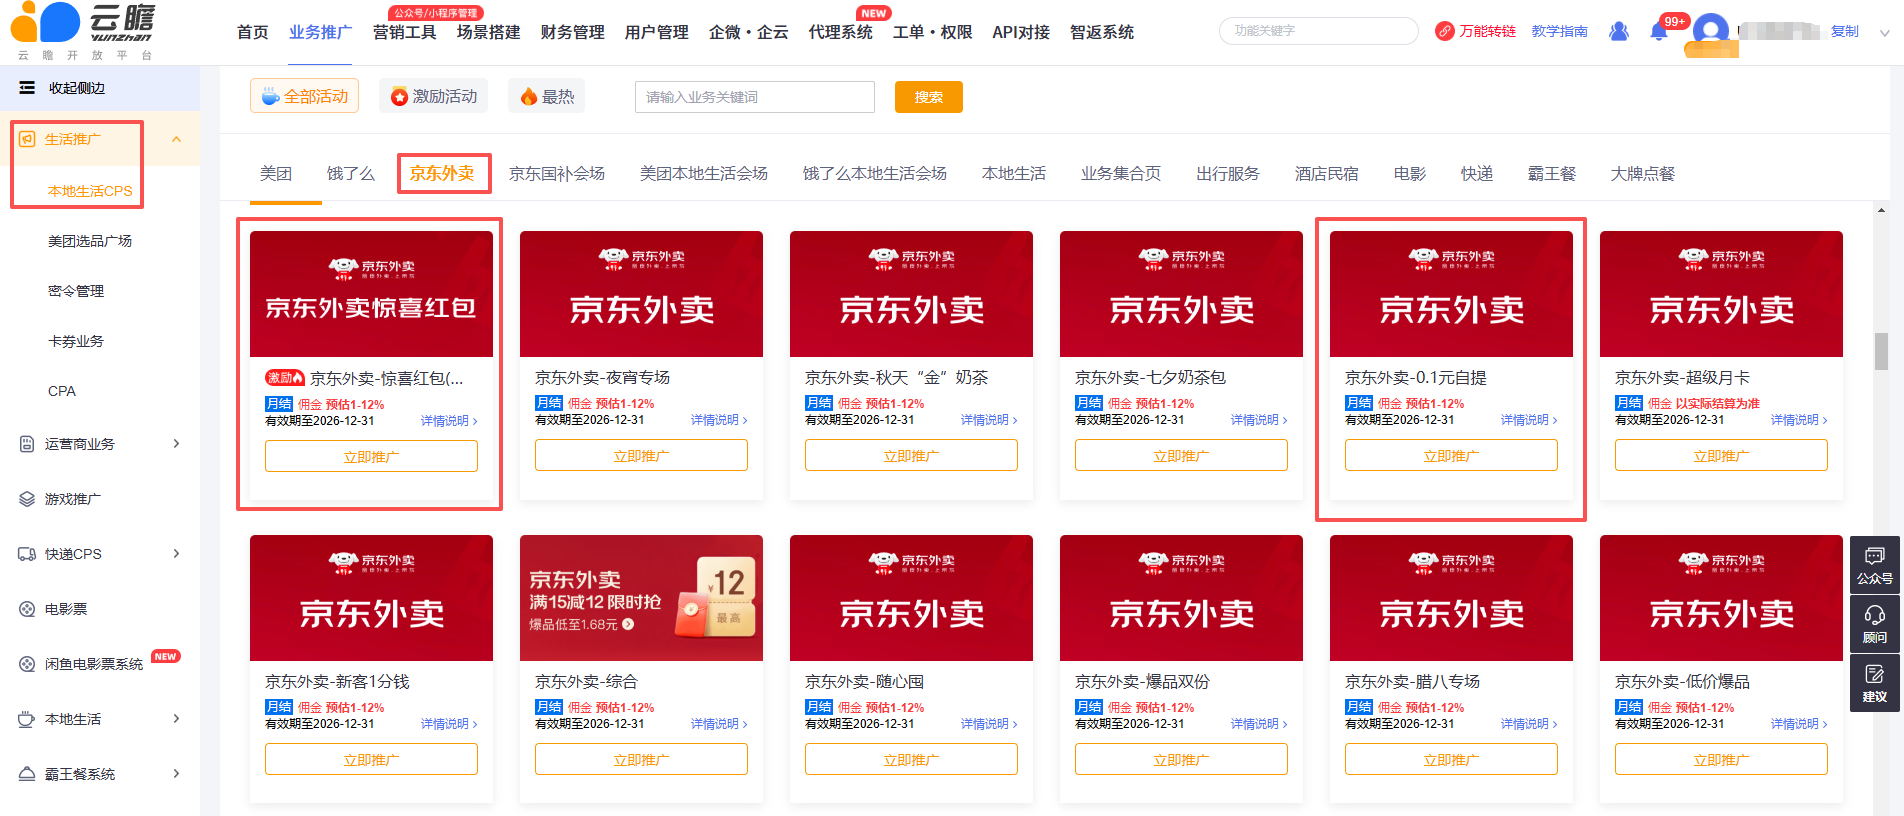This screenshot has width=1904, height=816.
Task: Expand the 本地生活 sidebar submenu arrow
Action: pos(176,719)
